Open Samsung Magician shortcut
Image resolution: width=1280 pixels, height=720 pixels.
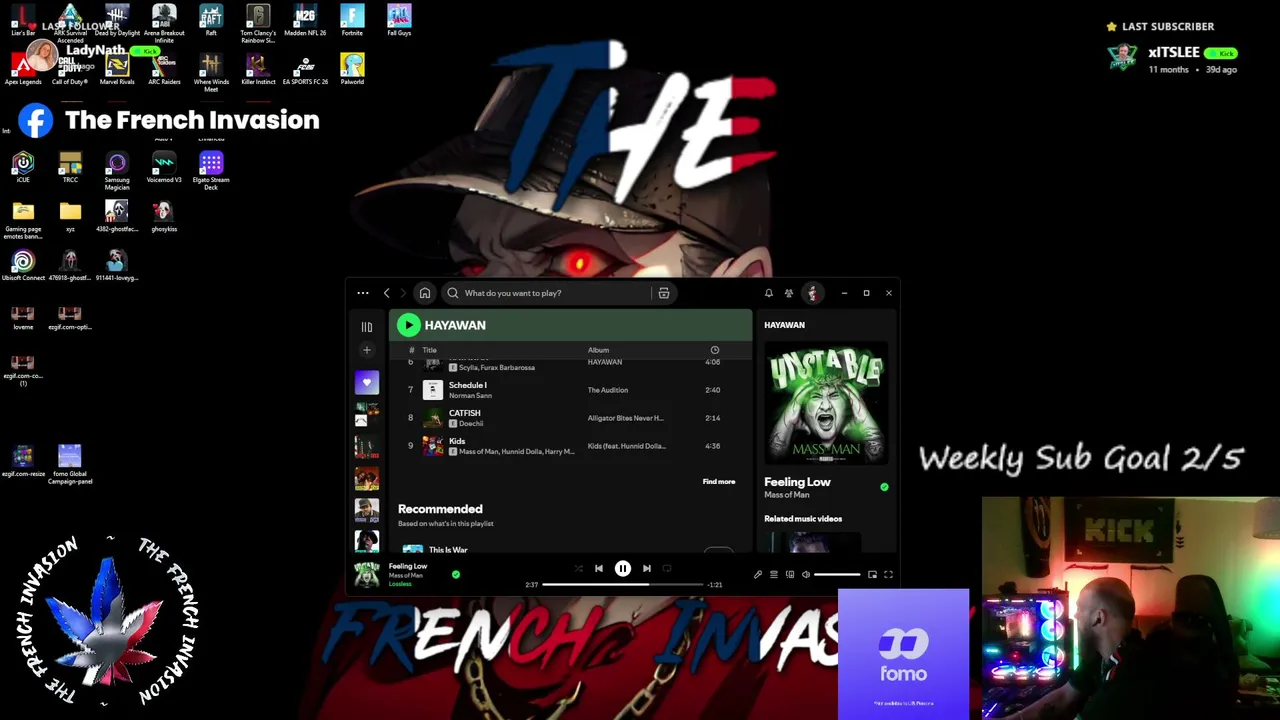click(x=117, y=171)
